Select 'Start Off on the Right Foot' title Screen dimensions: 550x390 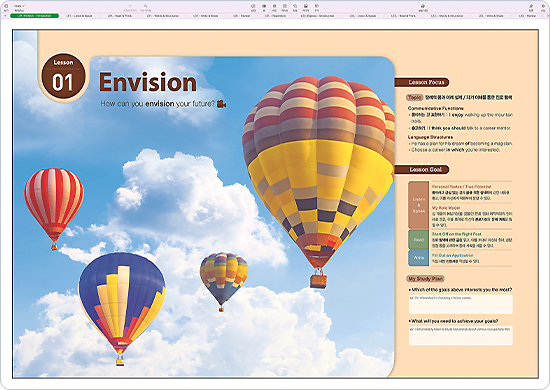point(457,234)
